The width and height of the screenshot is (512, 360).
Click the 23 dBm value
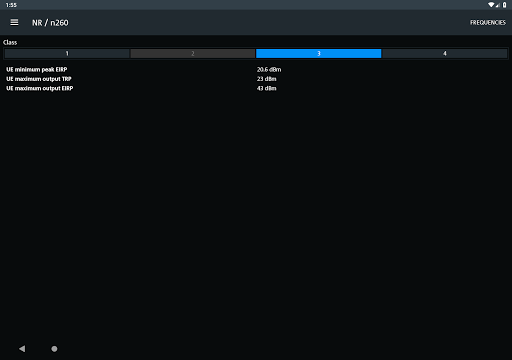pyautogui.click(x=266, y=79)
